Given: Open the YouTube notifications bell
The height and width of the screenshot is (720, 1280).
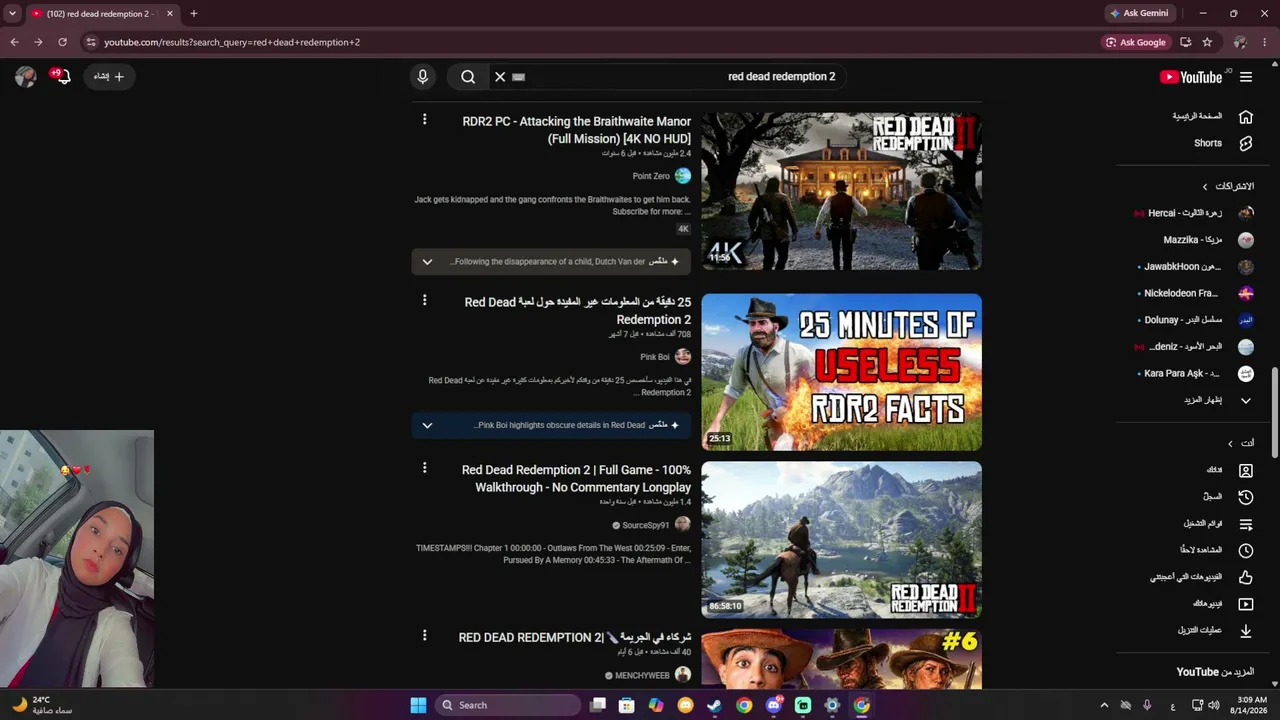Looking at the screenshot, I should 62,77.
